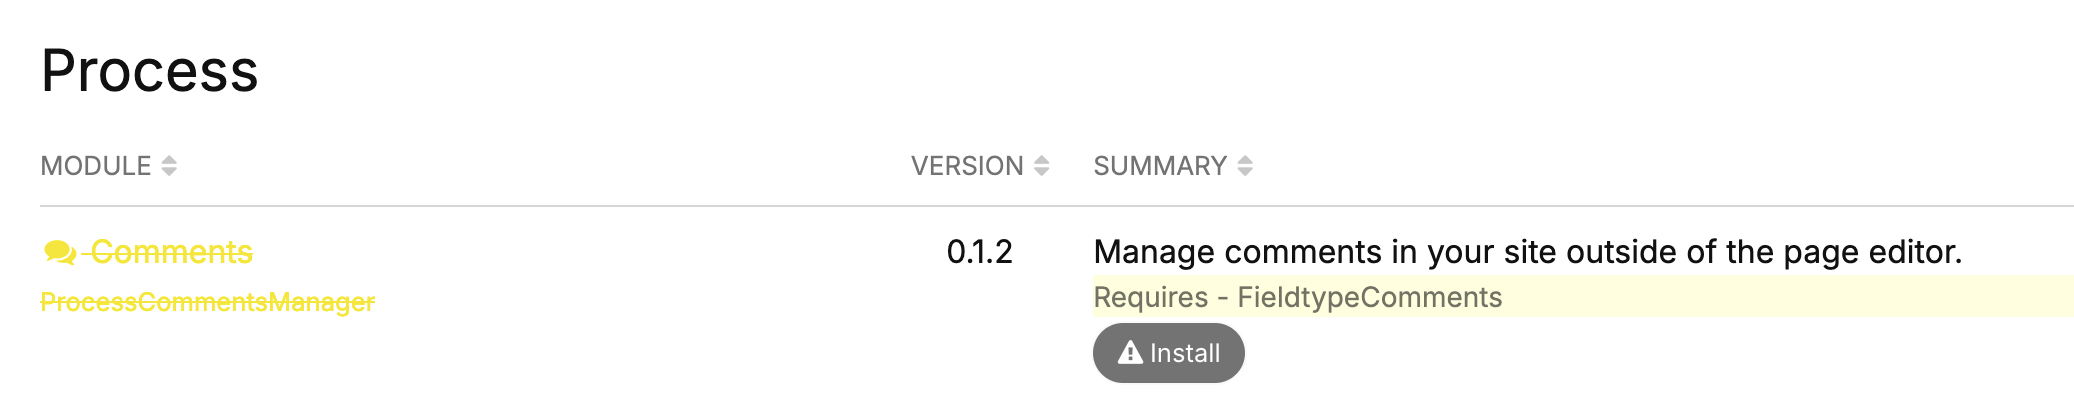The height and width of the screenshot is (410, 2074).
Task: Click the word 'Requires' in the note
Action: tap(1150, 298)
